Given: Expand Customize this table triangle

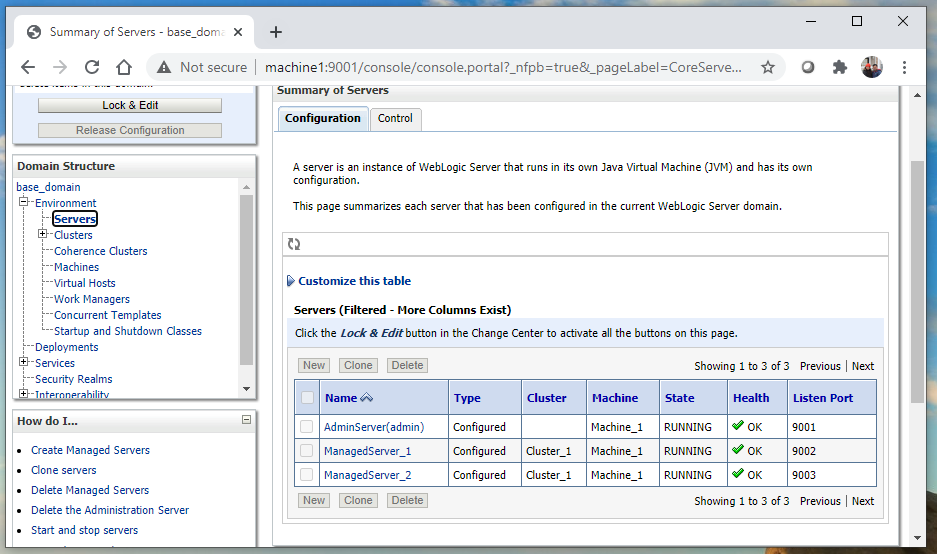Looking at the screenshot, I should click(x=290, y=281).
